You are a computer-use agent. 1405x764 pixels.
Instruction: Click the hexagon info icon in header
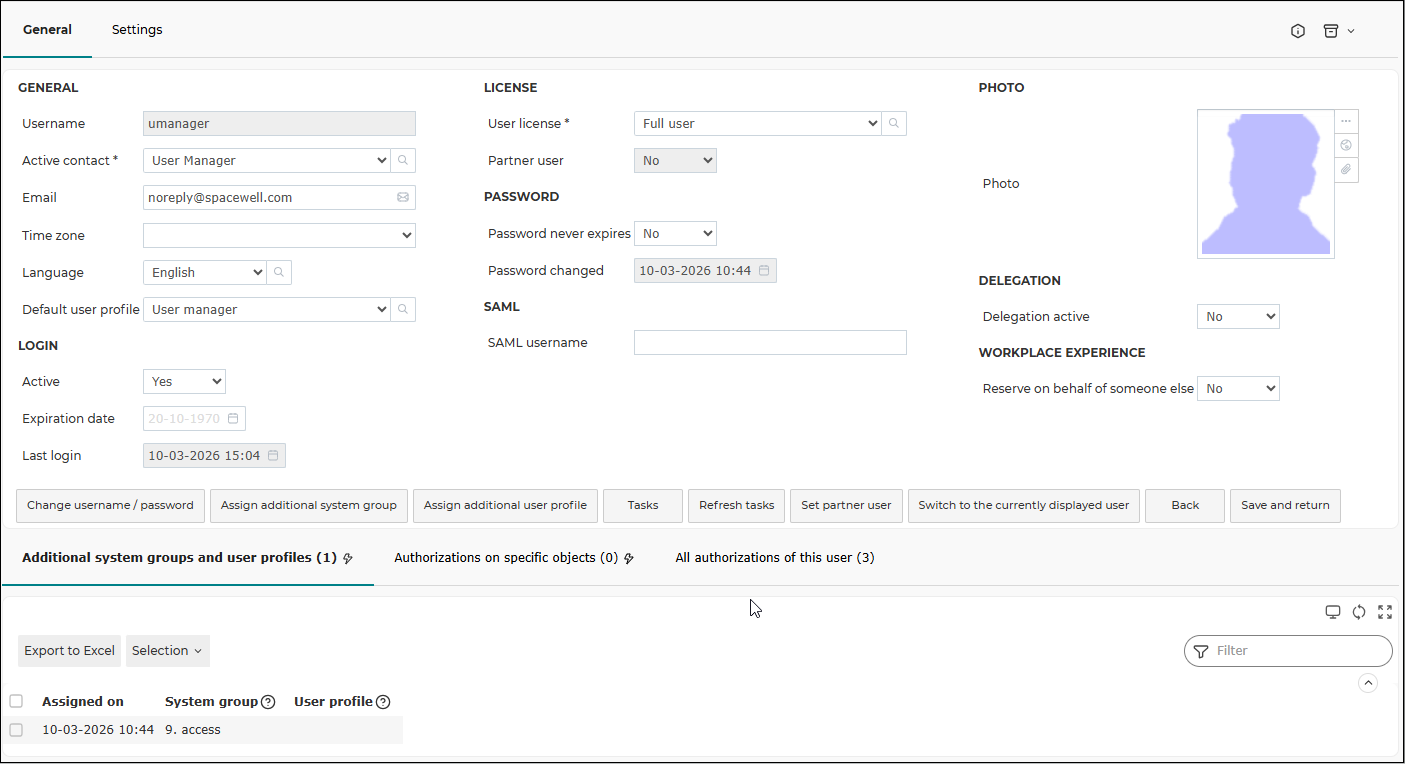(x=1298, y=31)
